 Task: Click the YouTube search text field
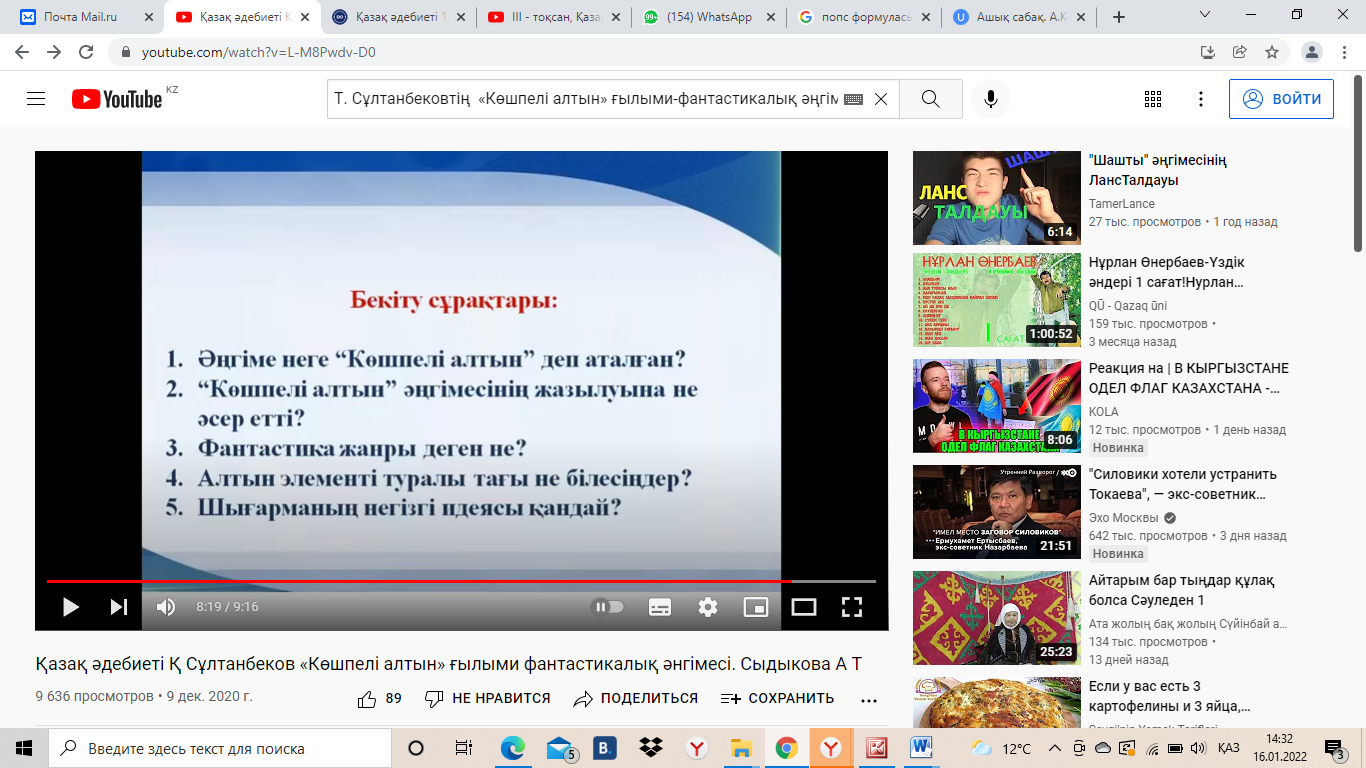click(x=586, y=99)
